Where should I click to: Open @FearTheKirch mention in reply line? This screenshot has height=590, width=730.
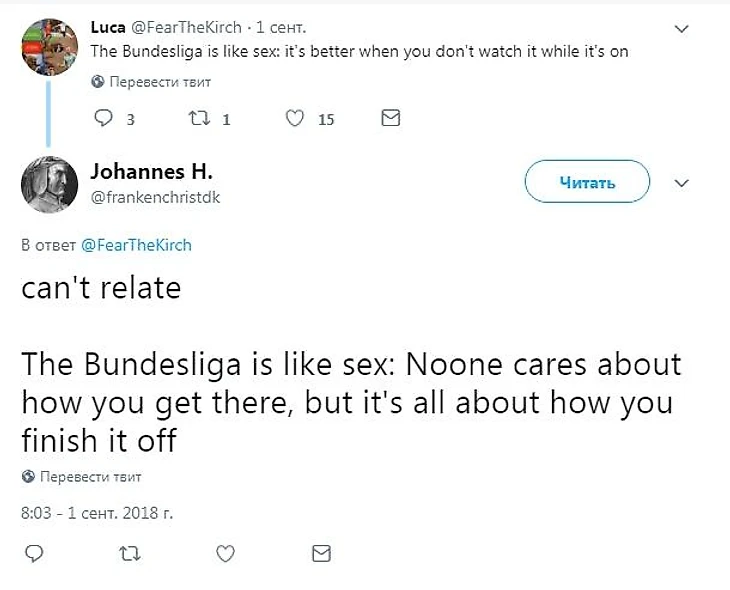[135, 245]
